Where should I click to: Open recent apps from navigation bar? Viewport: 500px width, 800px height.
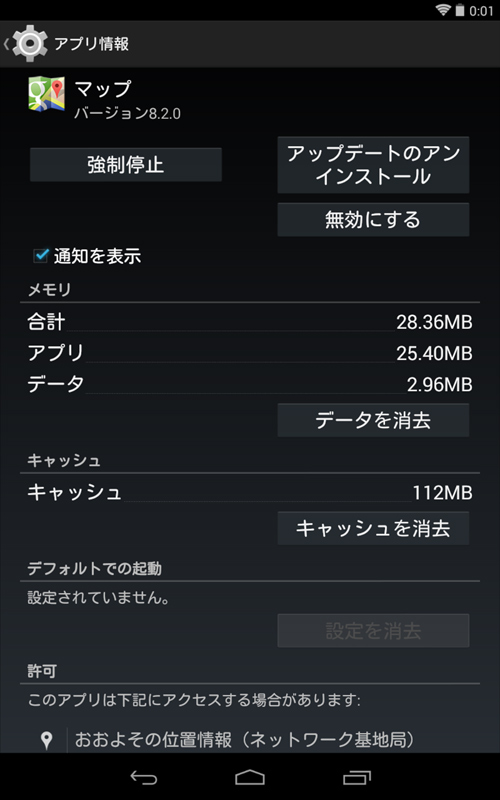[x=357, y=777]
